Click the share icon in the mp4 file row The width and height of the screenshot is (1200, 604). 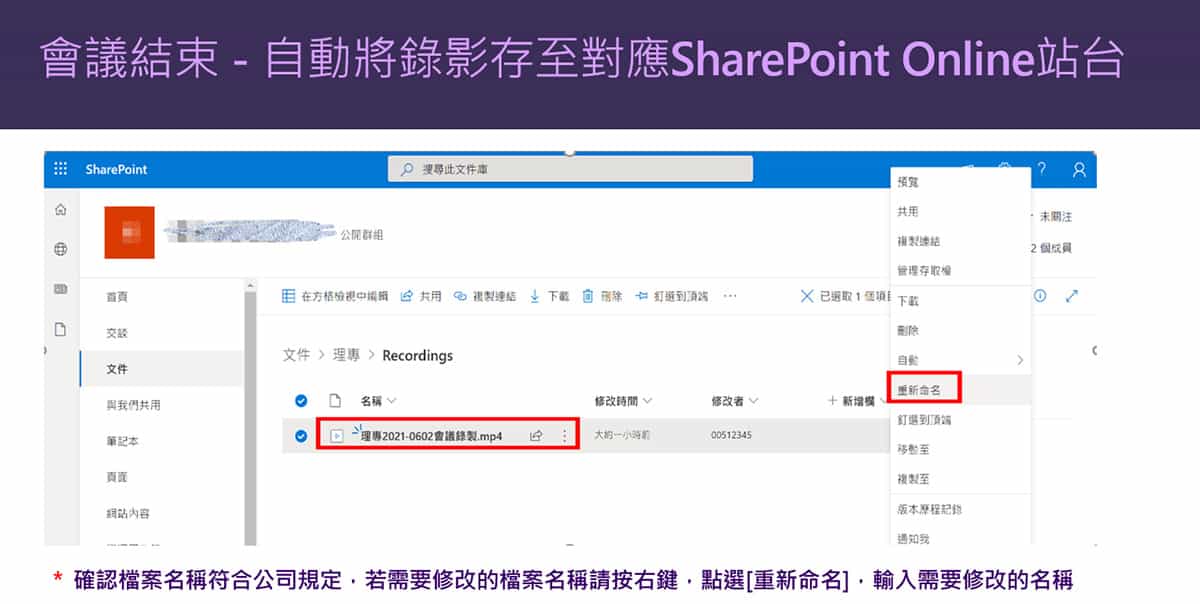click(x=536, y=436)
